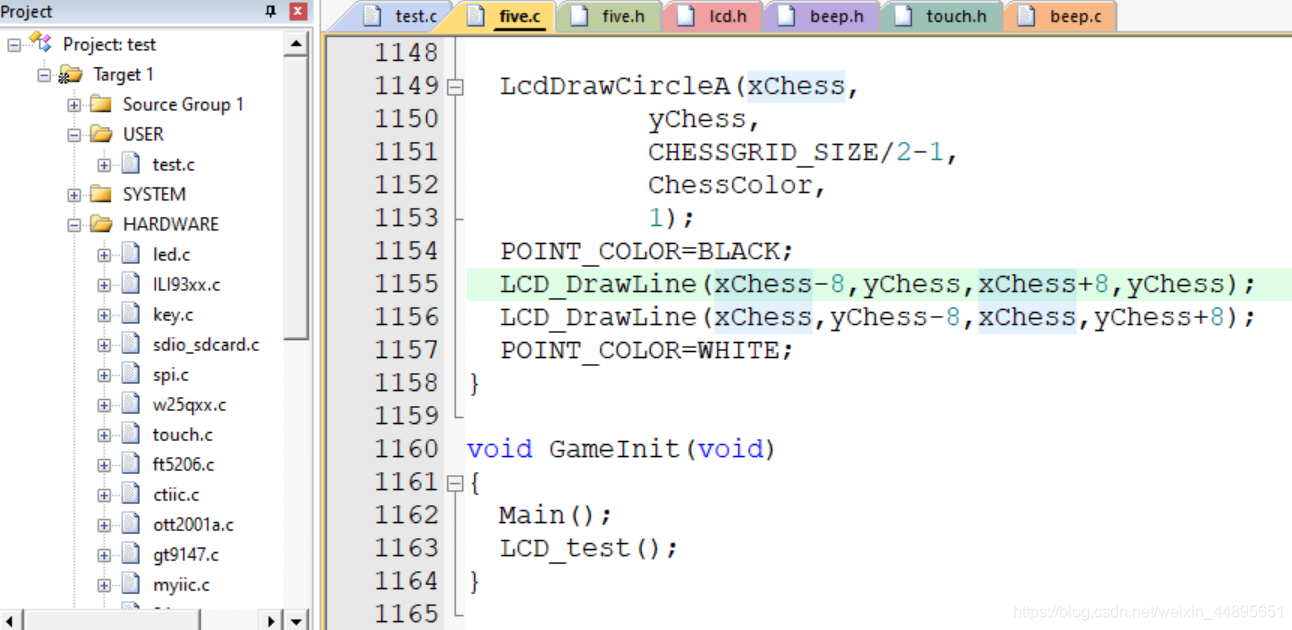Image resolution: width=1292 pixels, height=630 pixels.
Task: Expand the ott2001a.c file node
Action: (x=104, y=524)
